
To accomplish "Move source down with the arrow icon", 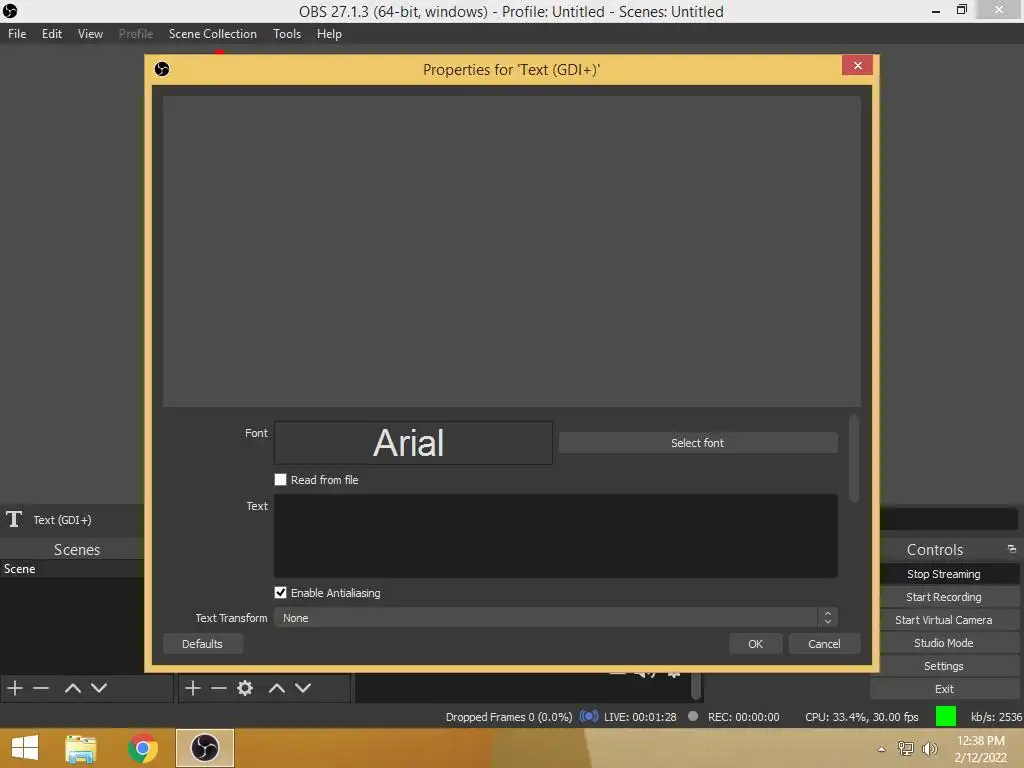I will 302,688.
